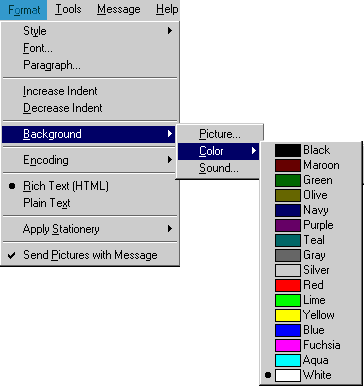
Task: Pick the Navy color swatch
Action: pyautogui.click(x=288, y=210)
